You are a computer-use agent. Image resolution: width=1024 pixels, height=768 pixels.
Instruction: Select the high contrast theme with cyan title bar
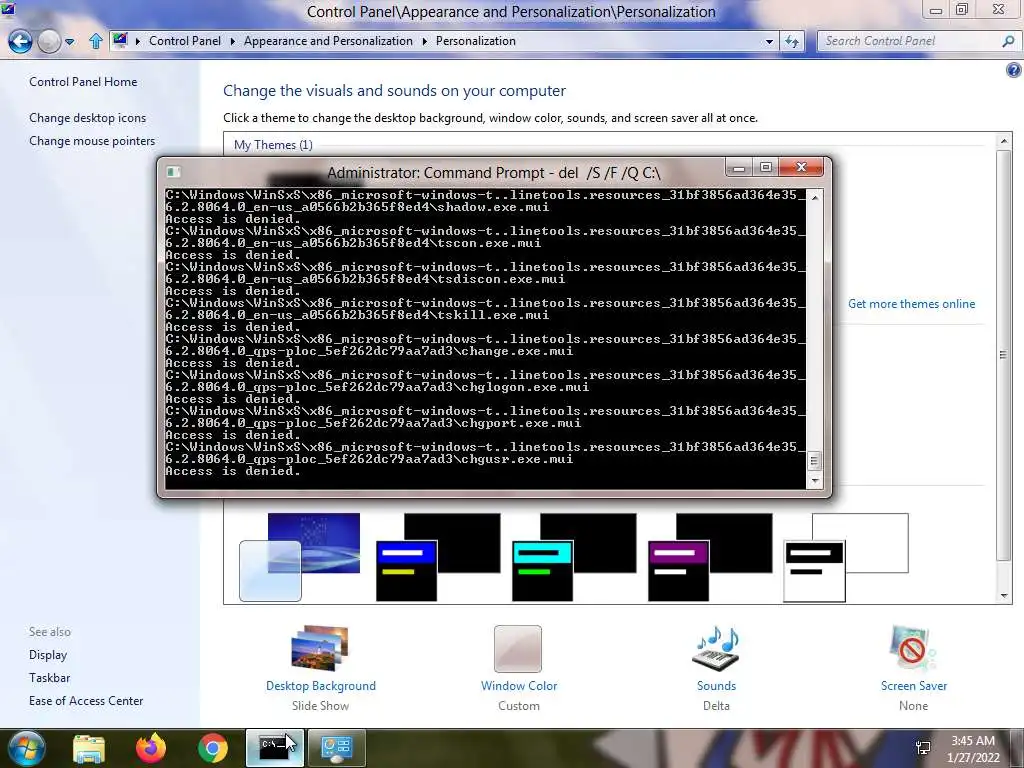pyautogui.click(x=574, y=556)
